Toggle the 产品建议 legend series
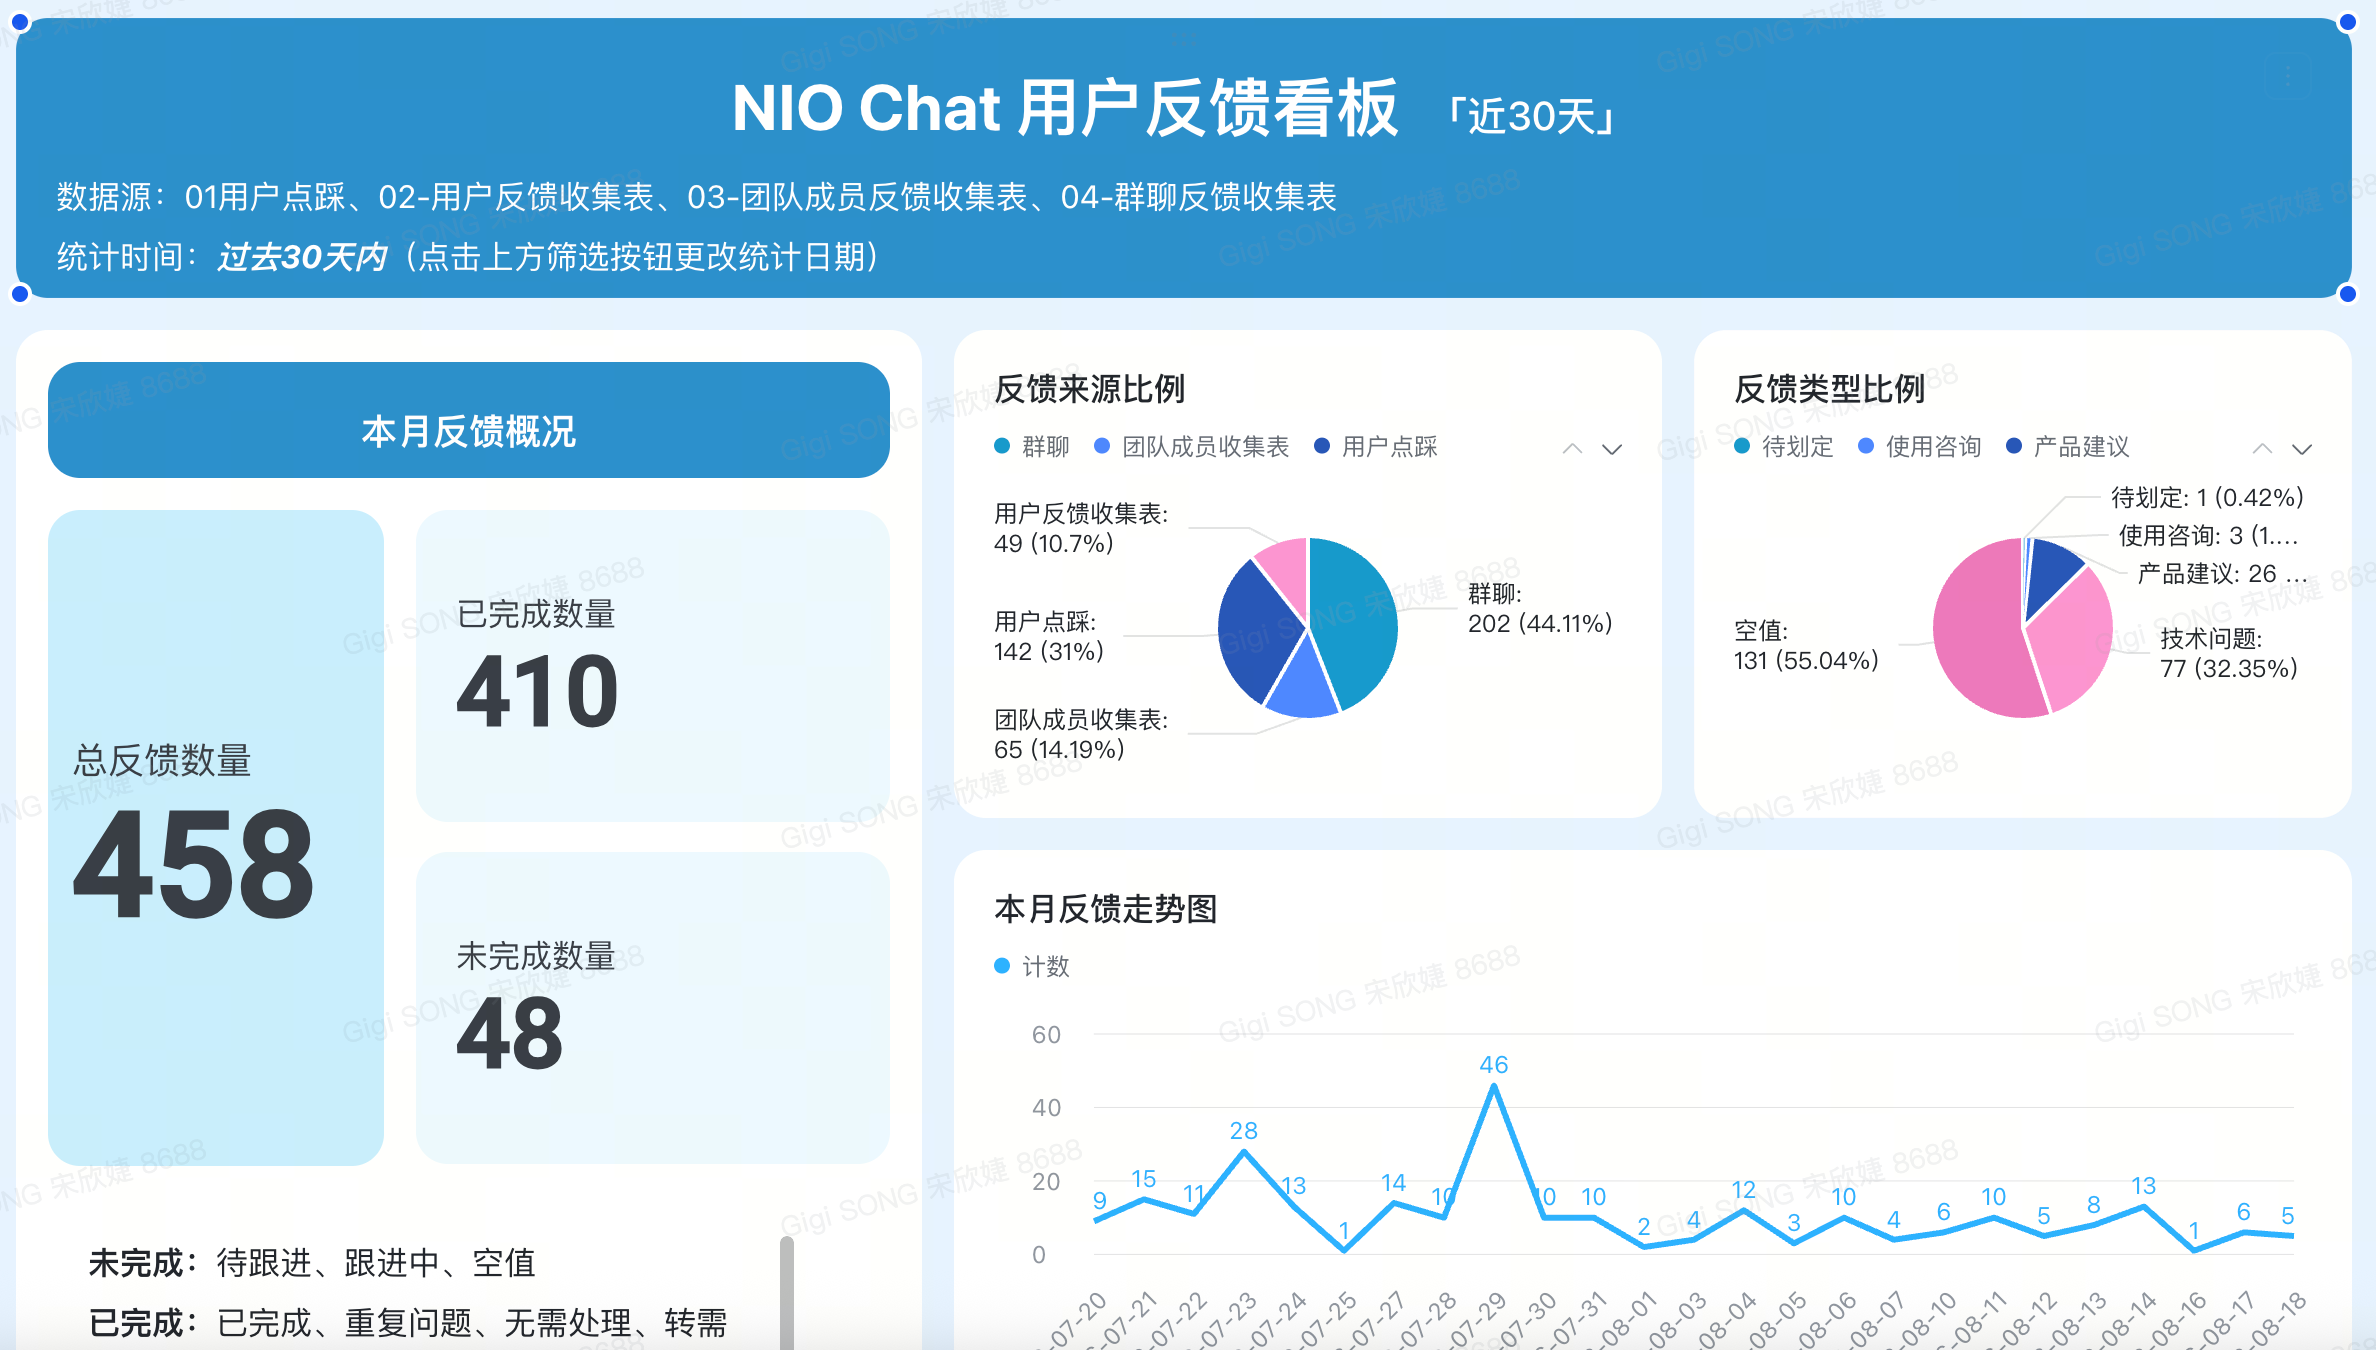Viewport: 2376px width, 1350px height. (2068, 447)
